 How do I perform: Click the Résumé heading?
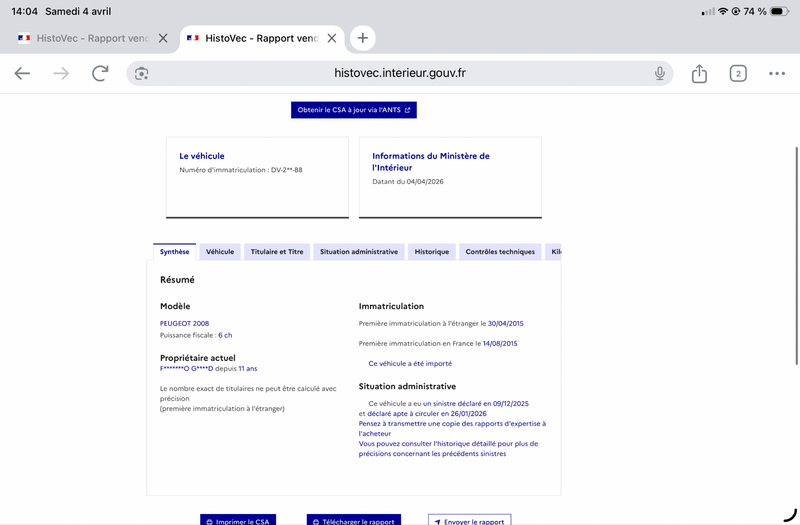[x=177, y=280]
